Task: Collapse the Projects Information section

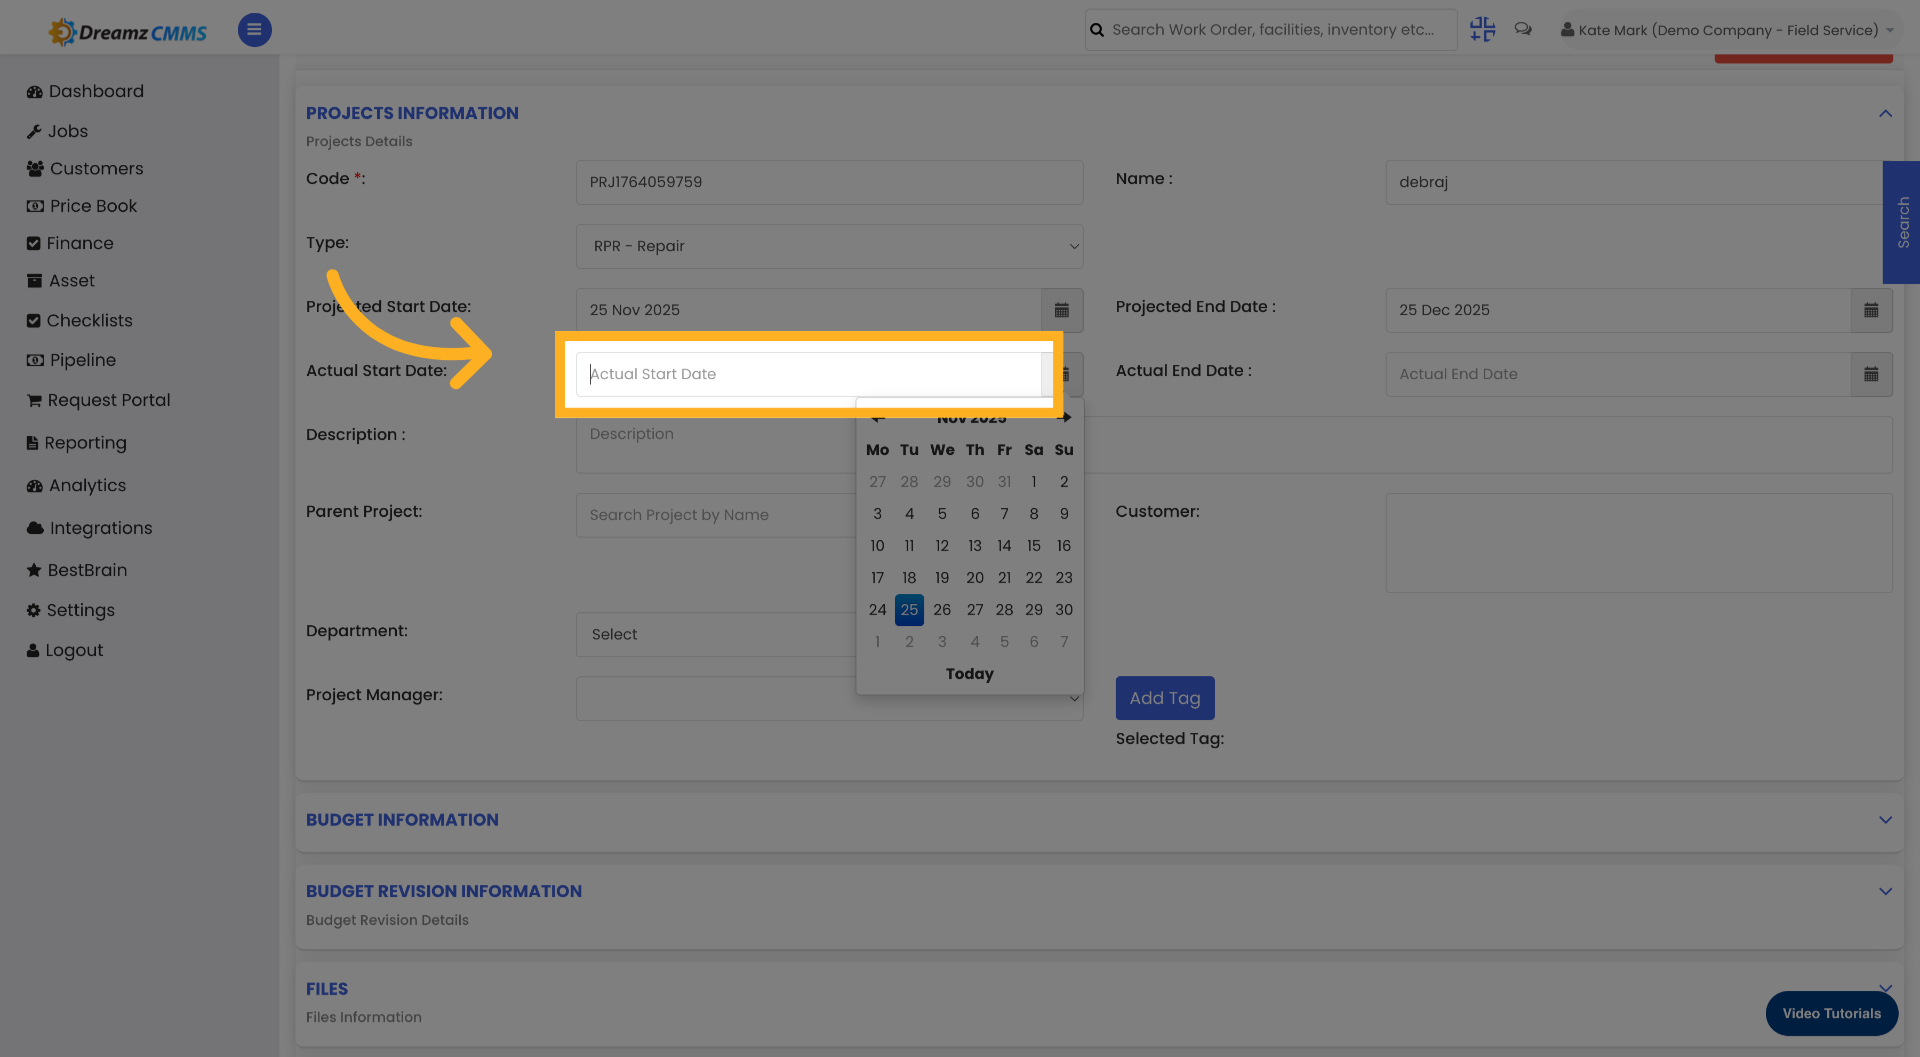Action: click(1885, 113)
